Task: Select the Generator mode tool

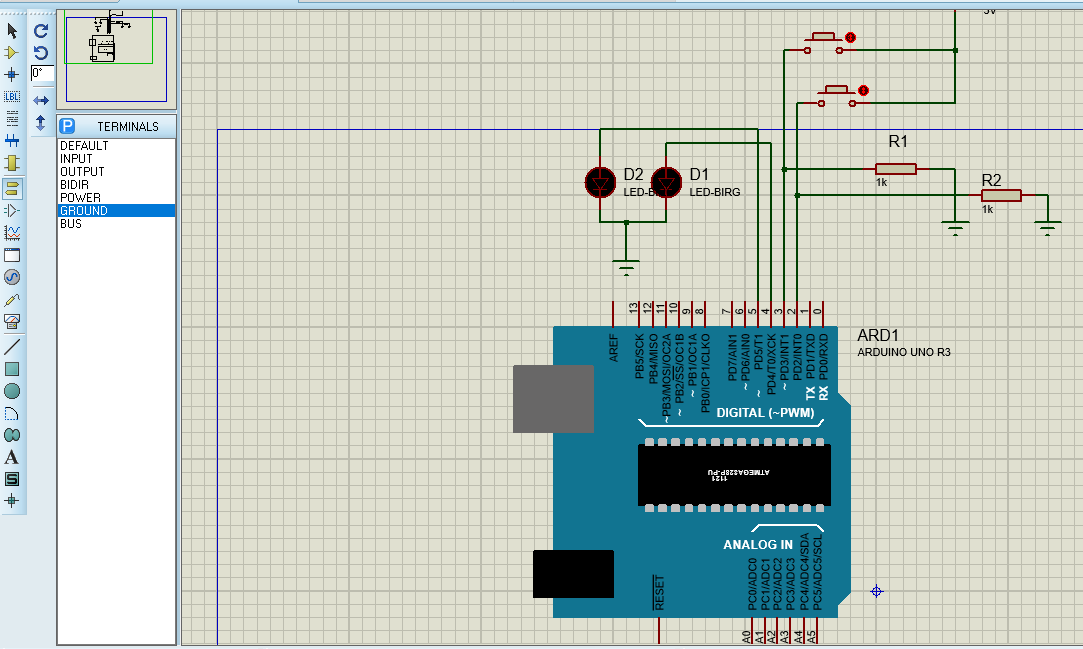Action: (12, 277)
